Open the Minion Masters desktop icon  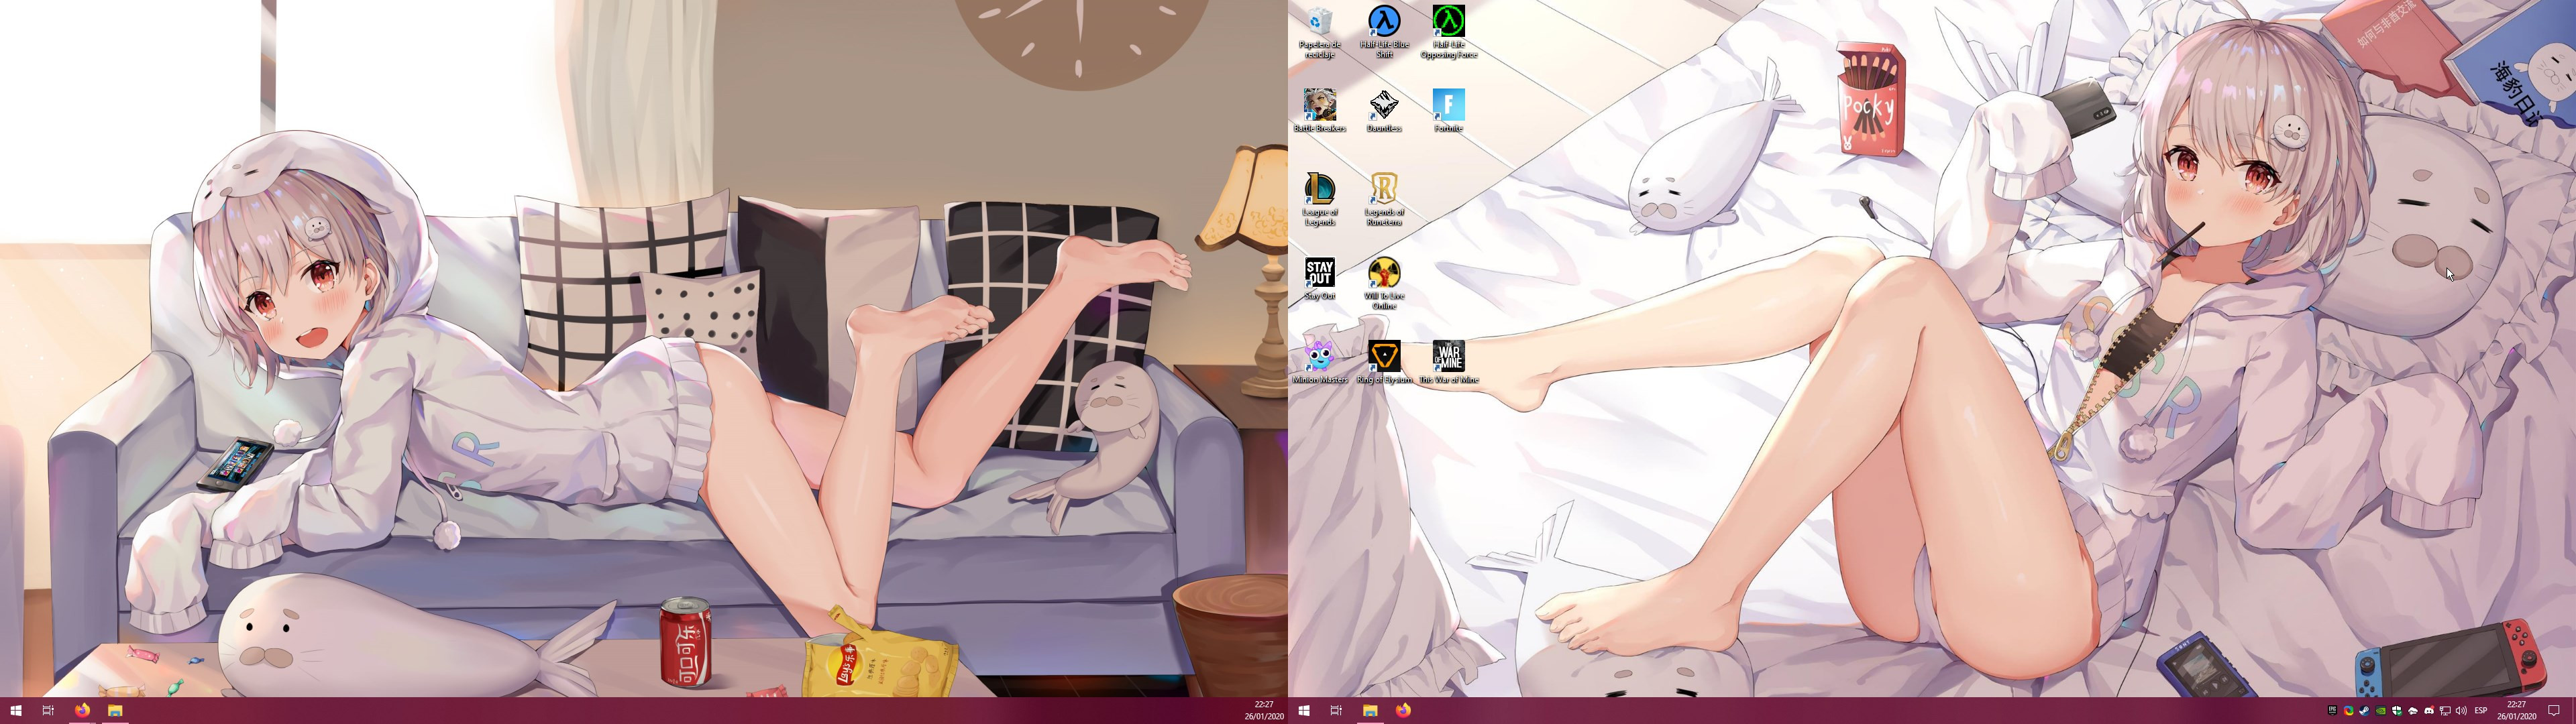coord(1320,358)
